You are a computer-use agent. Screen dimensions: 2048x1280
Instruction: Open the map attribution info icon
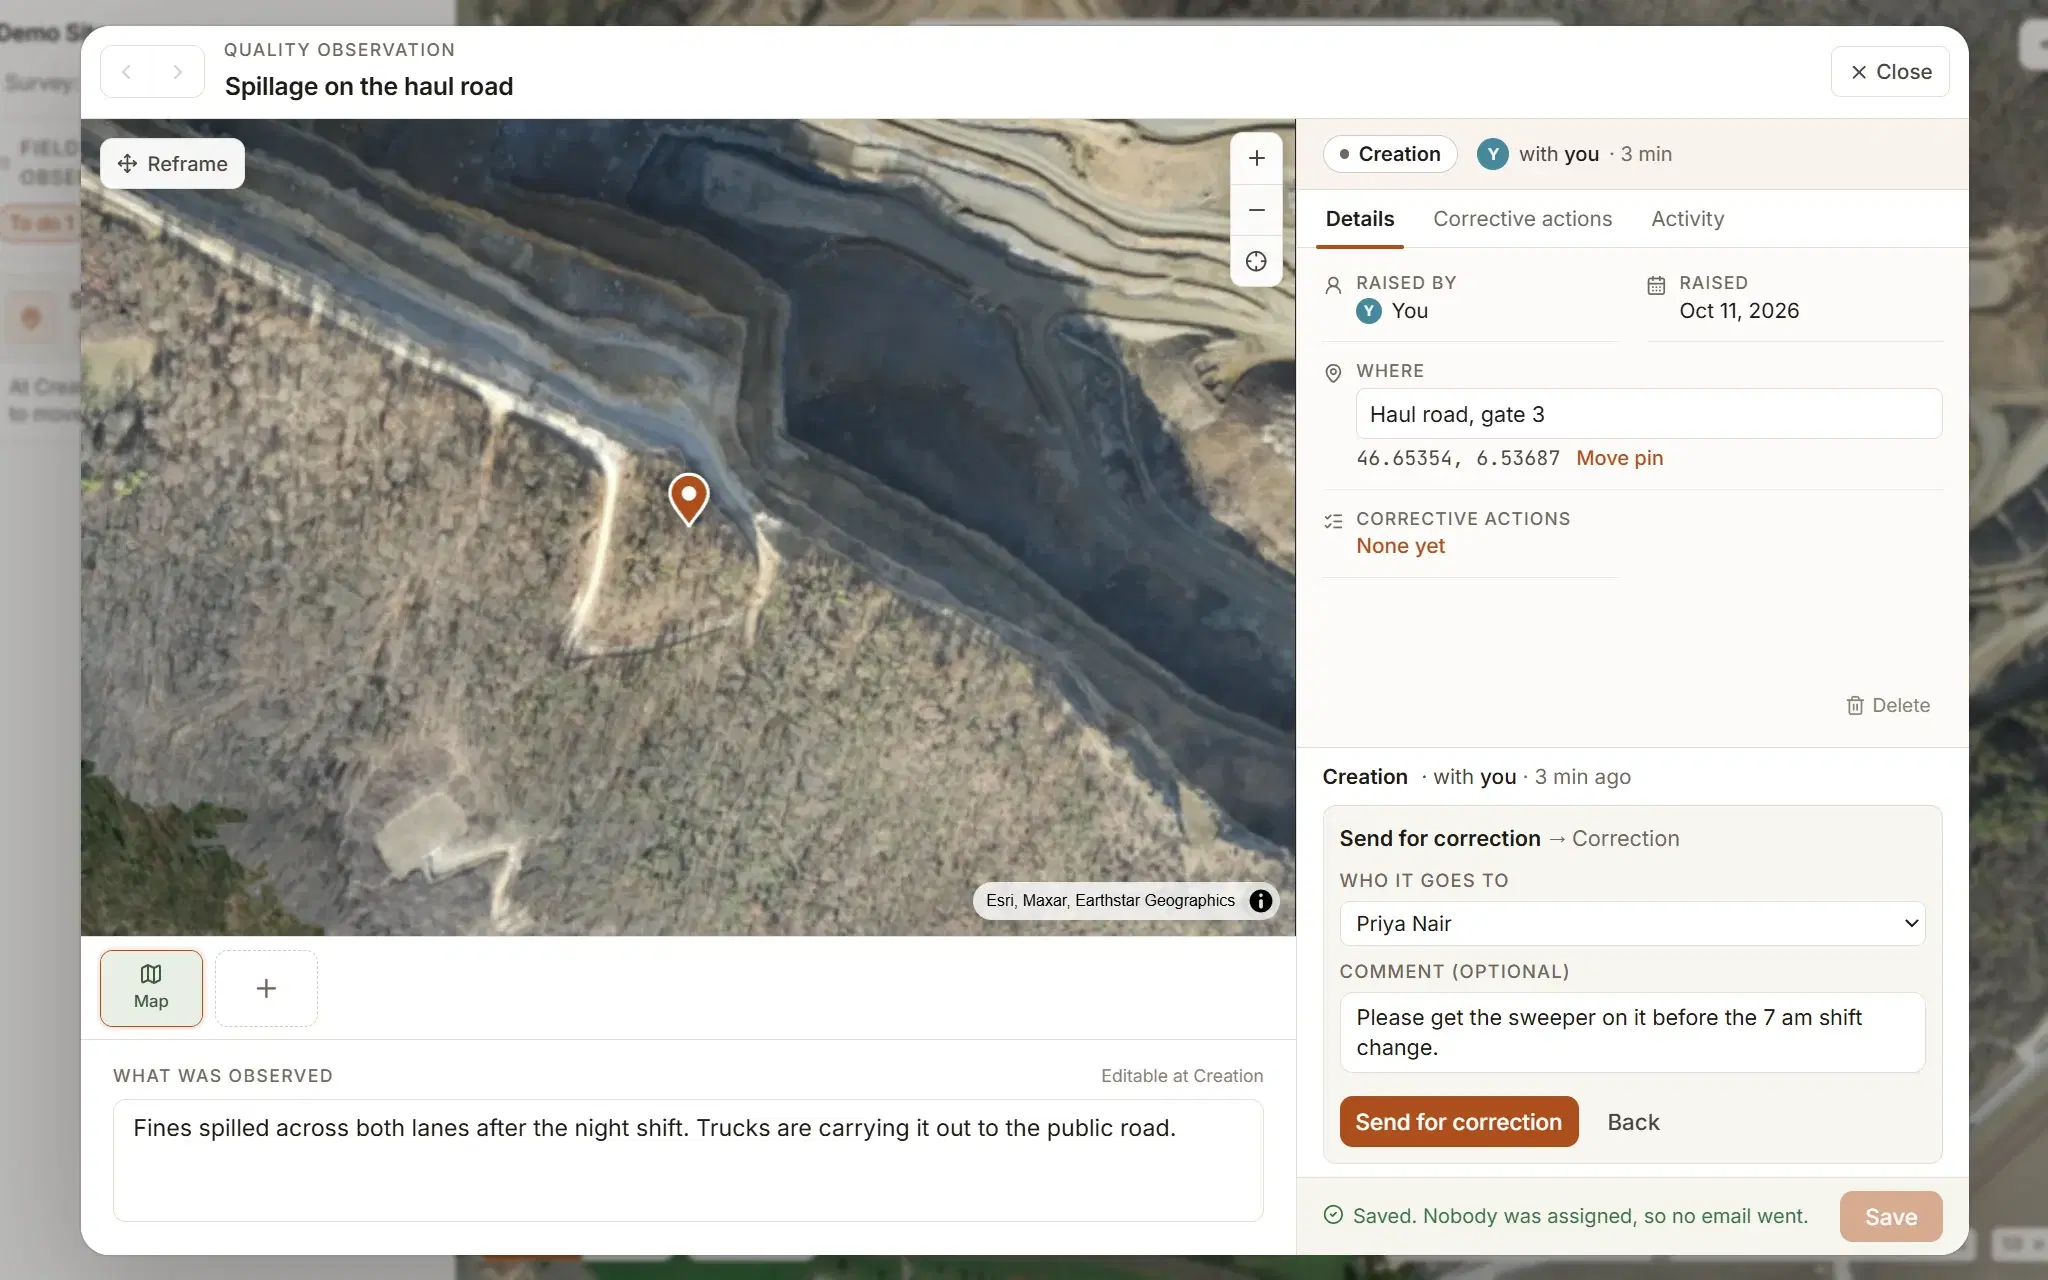coord(1261,901)
